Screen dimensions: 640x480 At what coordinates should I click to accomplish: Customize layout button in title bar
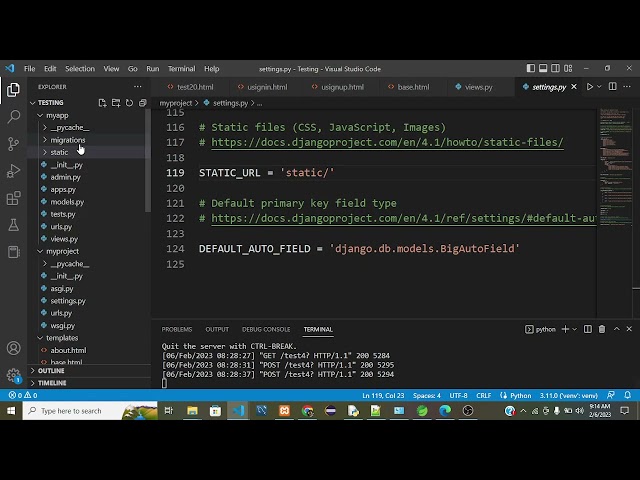(568, 68)
